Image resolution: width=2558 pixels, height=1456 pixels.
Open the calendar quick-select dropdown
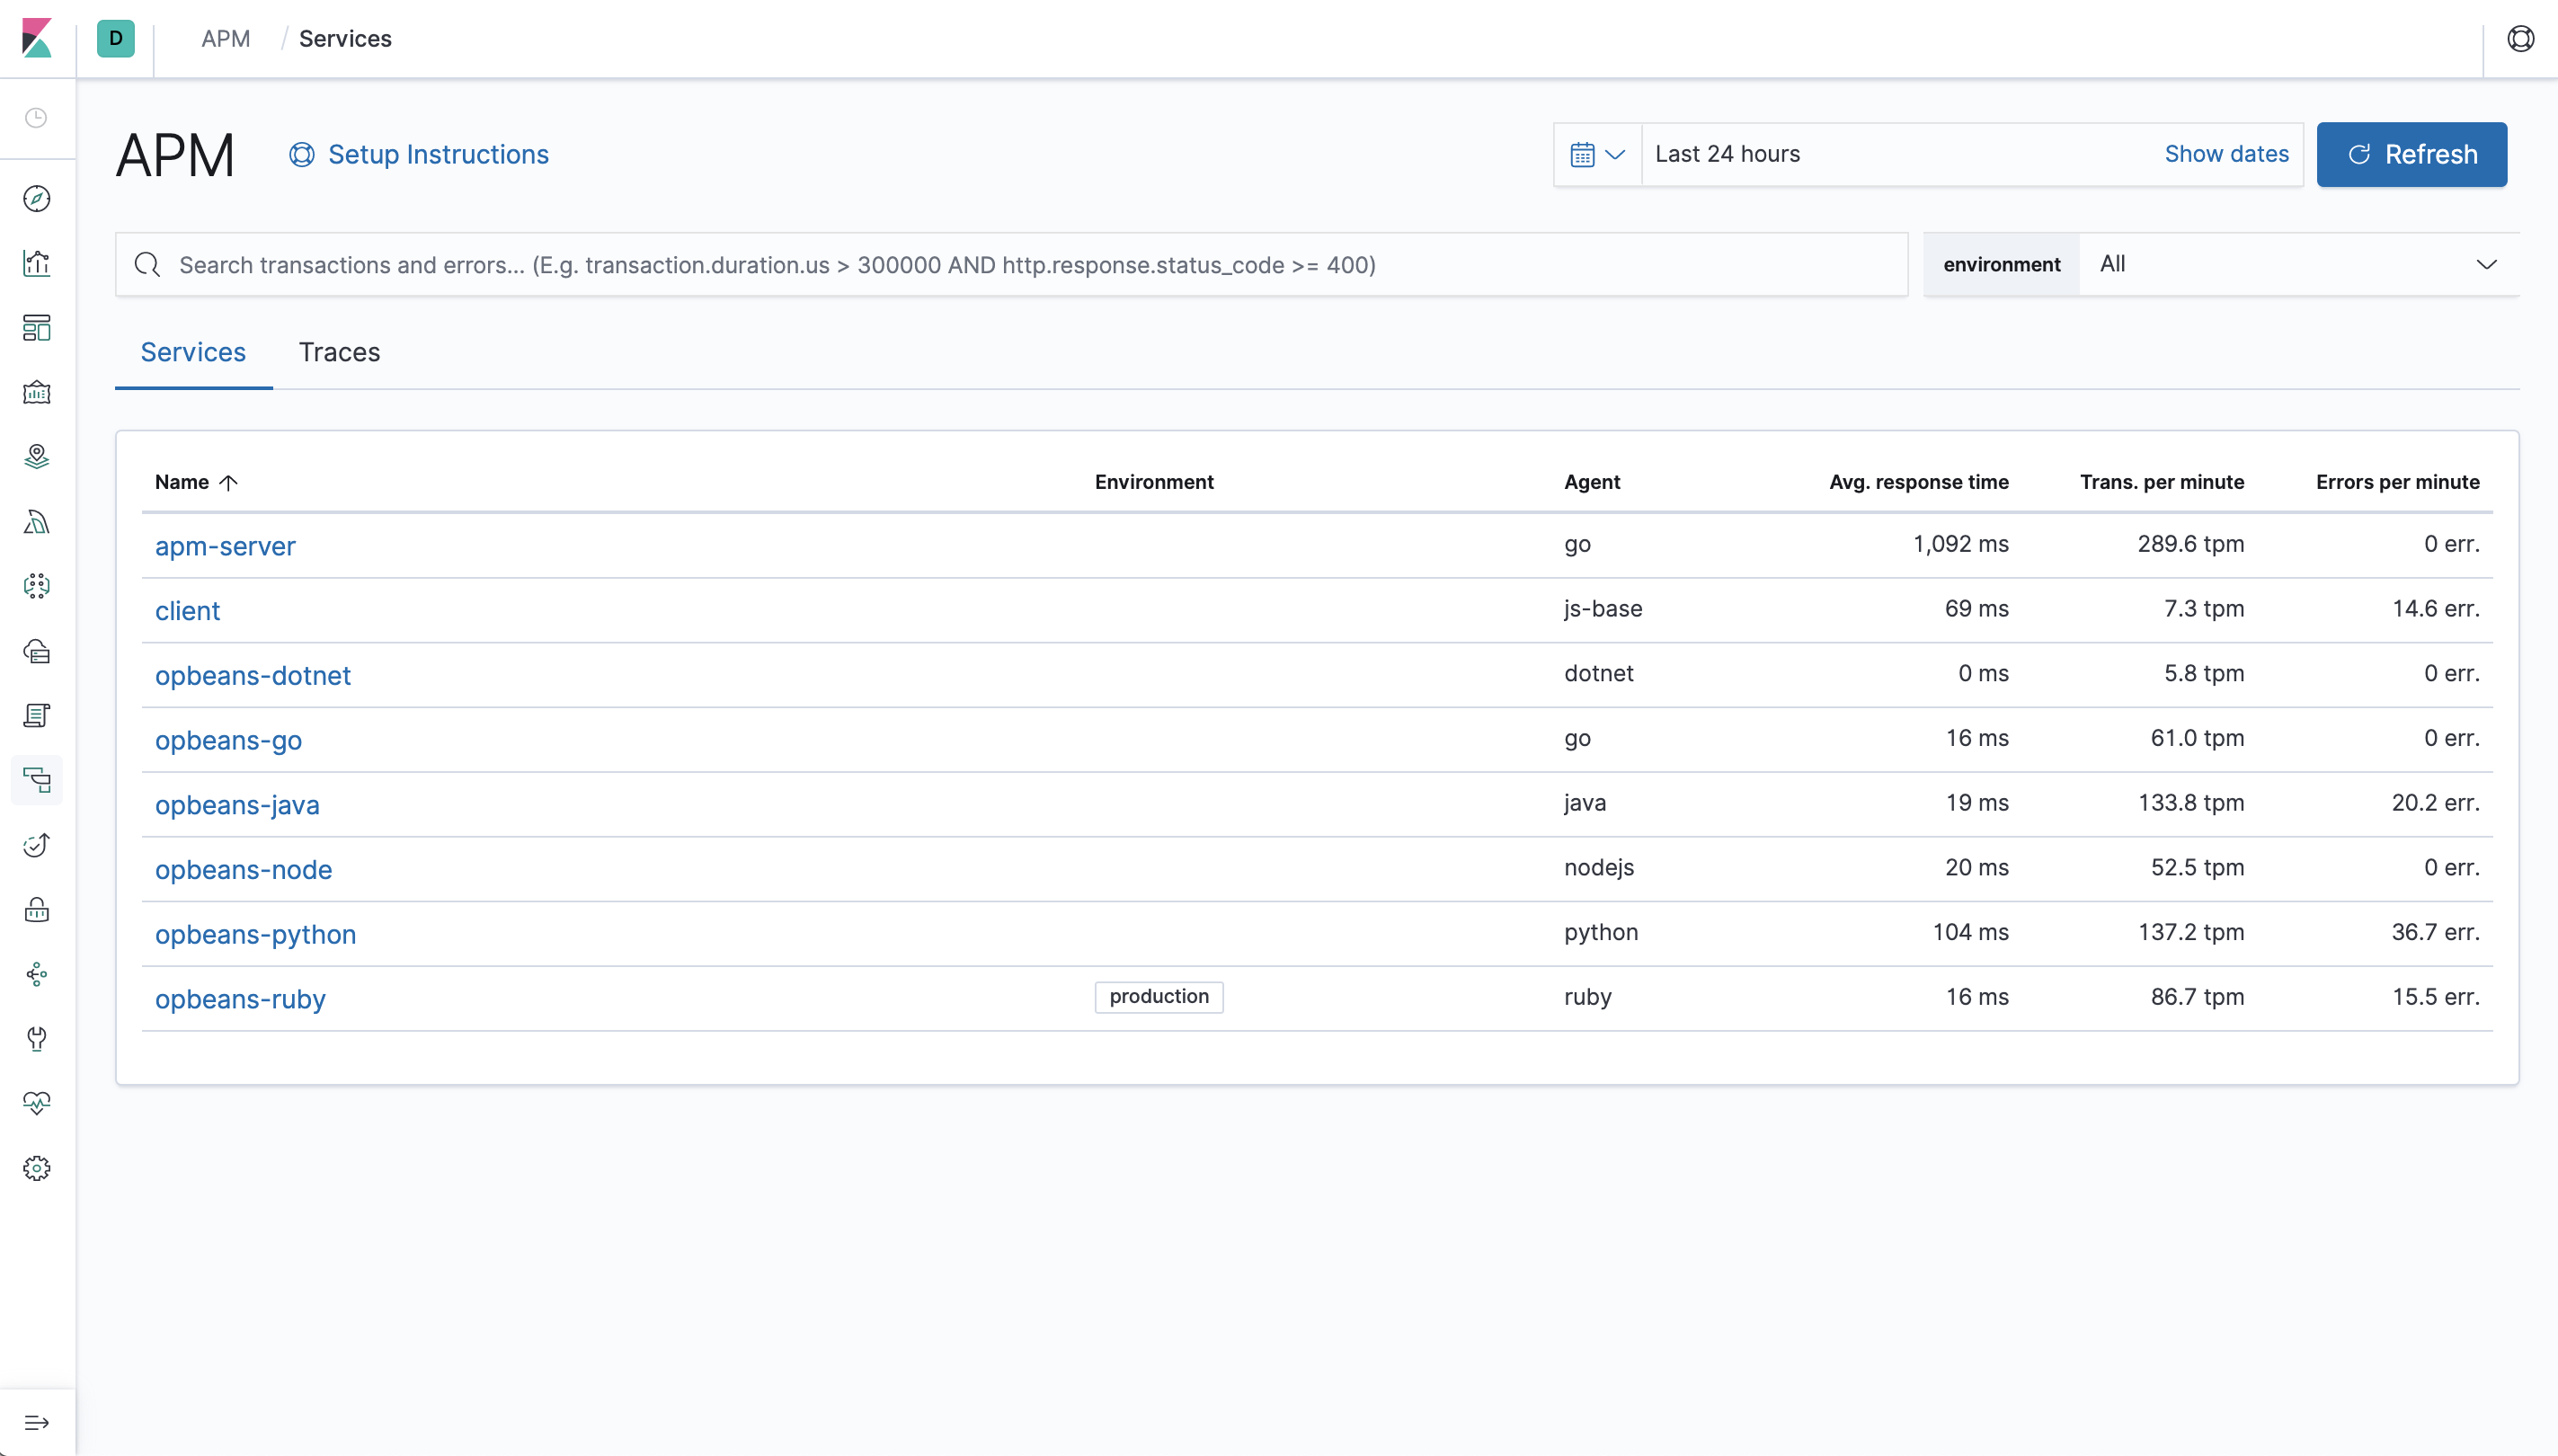click(x=1595, y=154)
